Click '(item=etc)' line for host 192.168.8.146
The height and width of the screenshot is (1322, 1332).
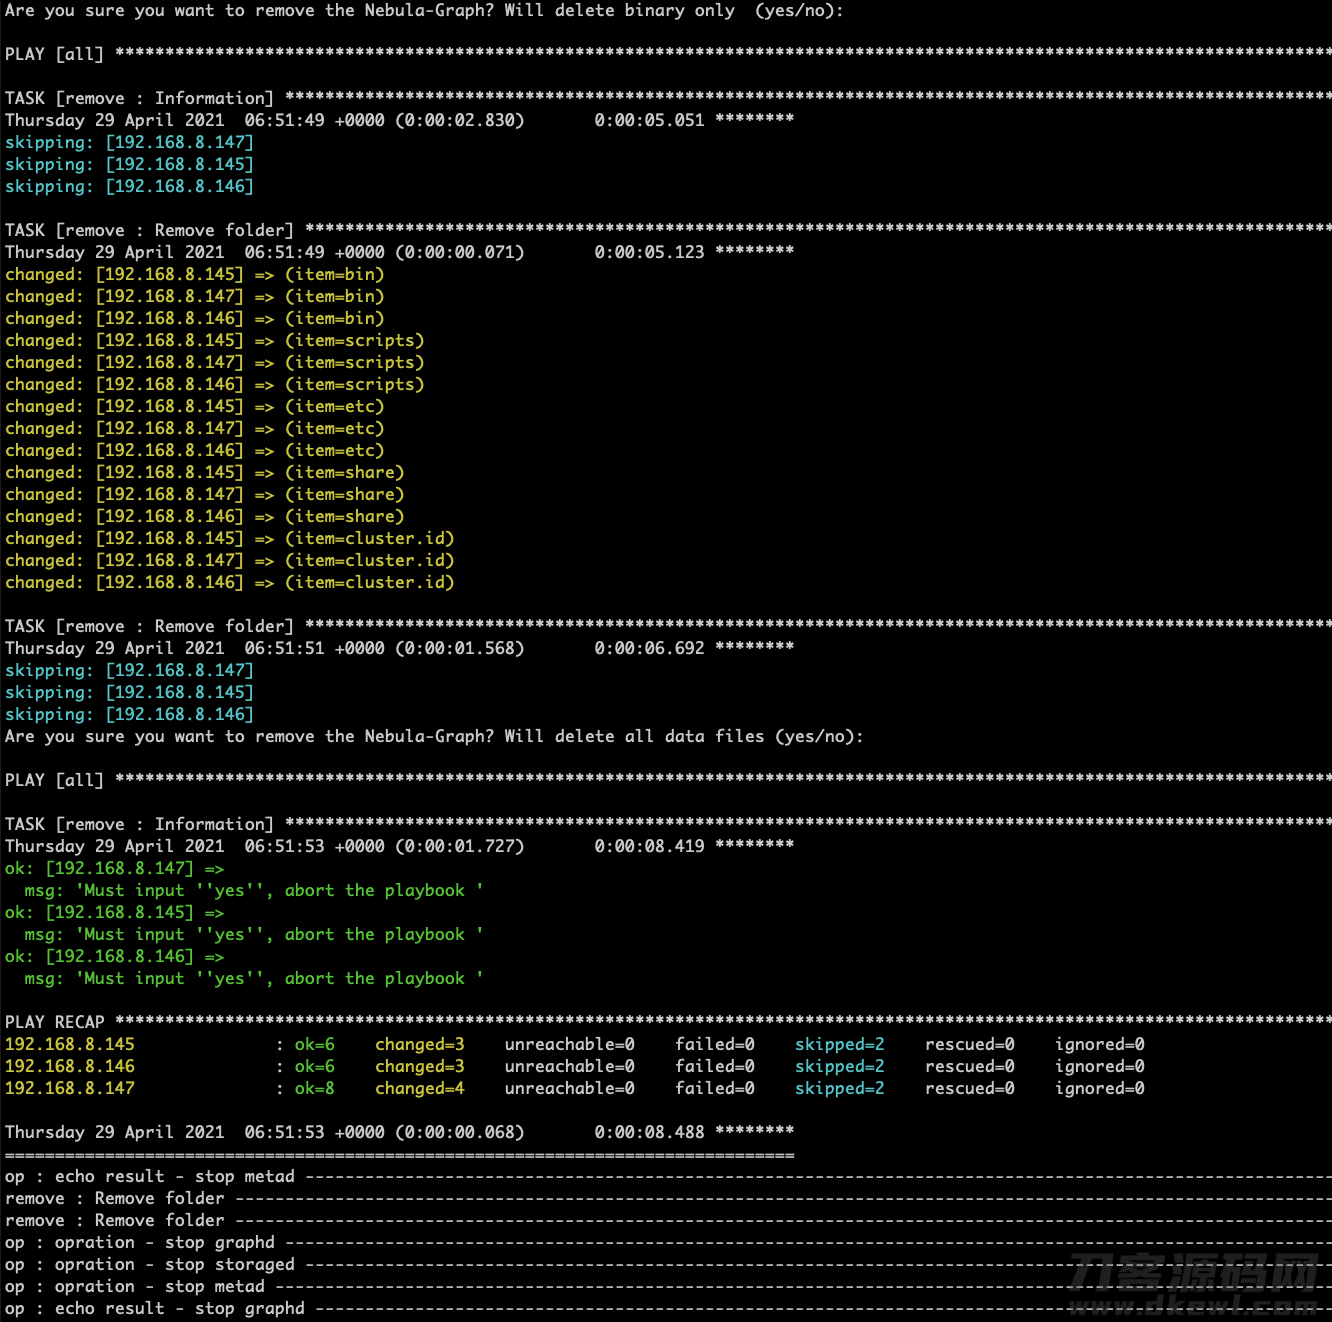click(195, 451)
